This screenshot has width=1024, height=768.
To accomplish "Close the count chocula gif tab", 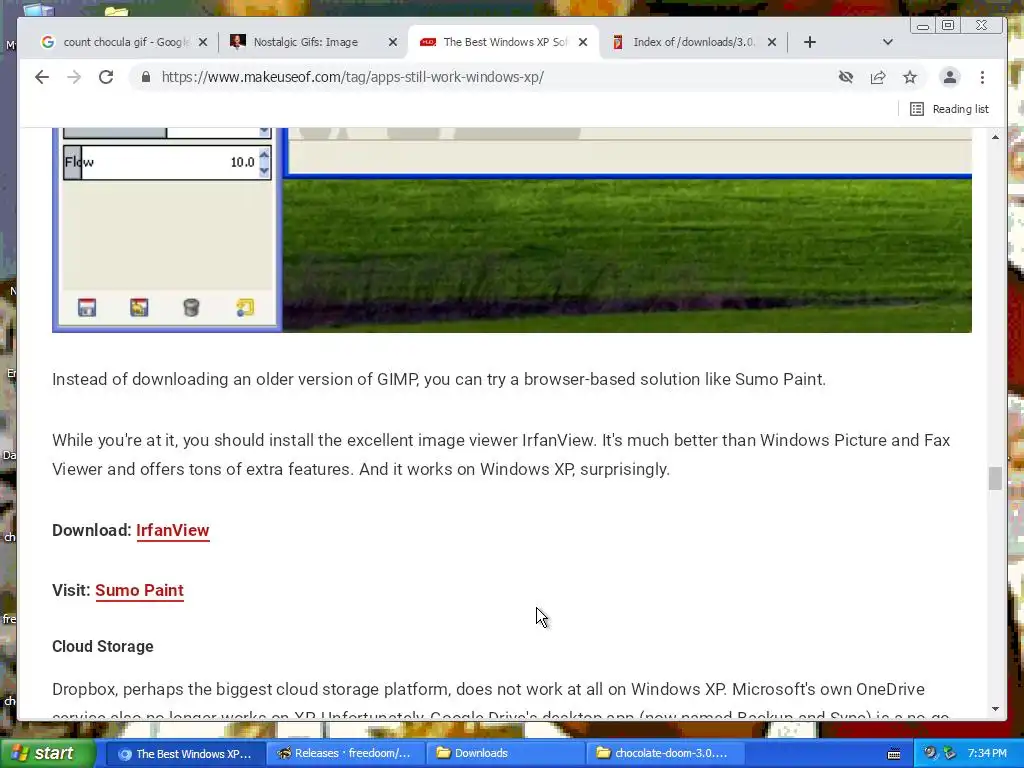I will click(x=203, y=42).
